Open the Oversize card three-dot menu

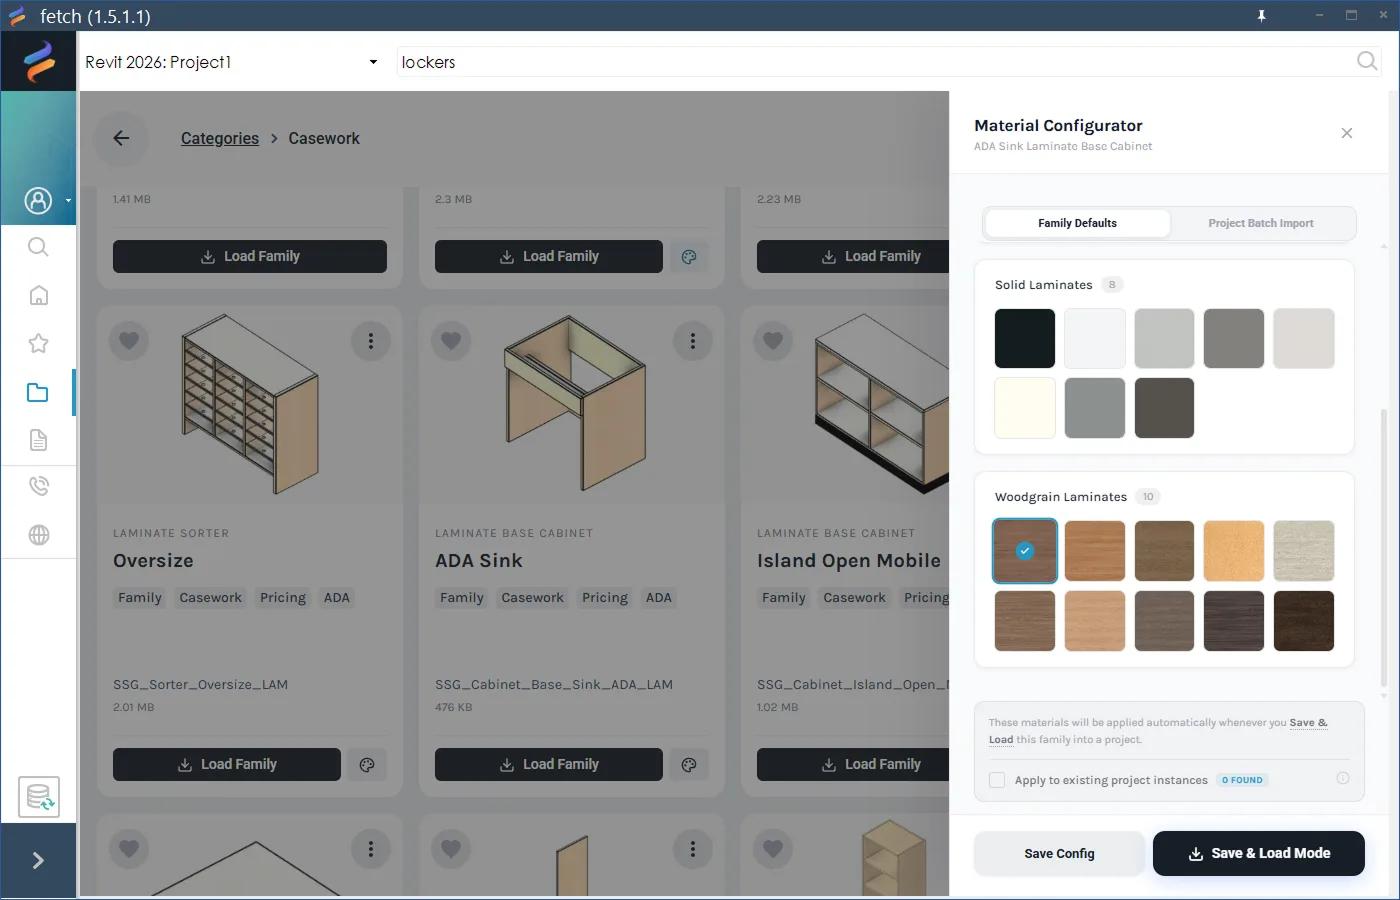pyautogui.click(x=371, y=341)
